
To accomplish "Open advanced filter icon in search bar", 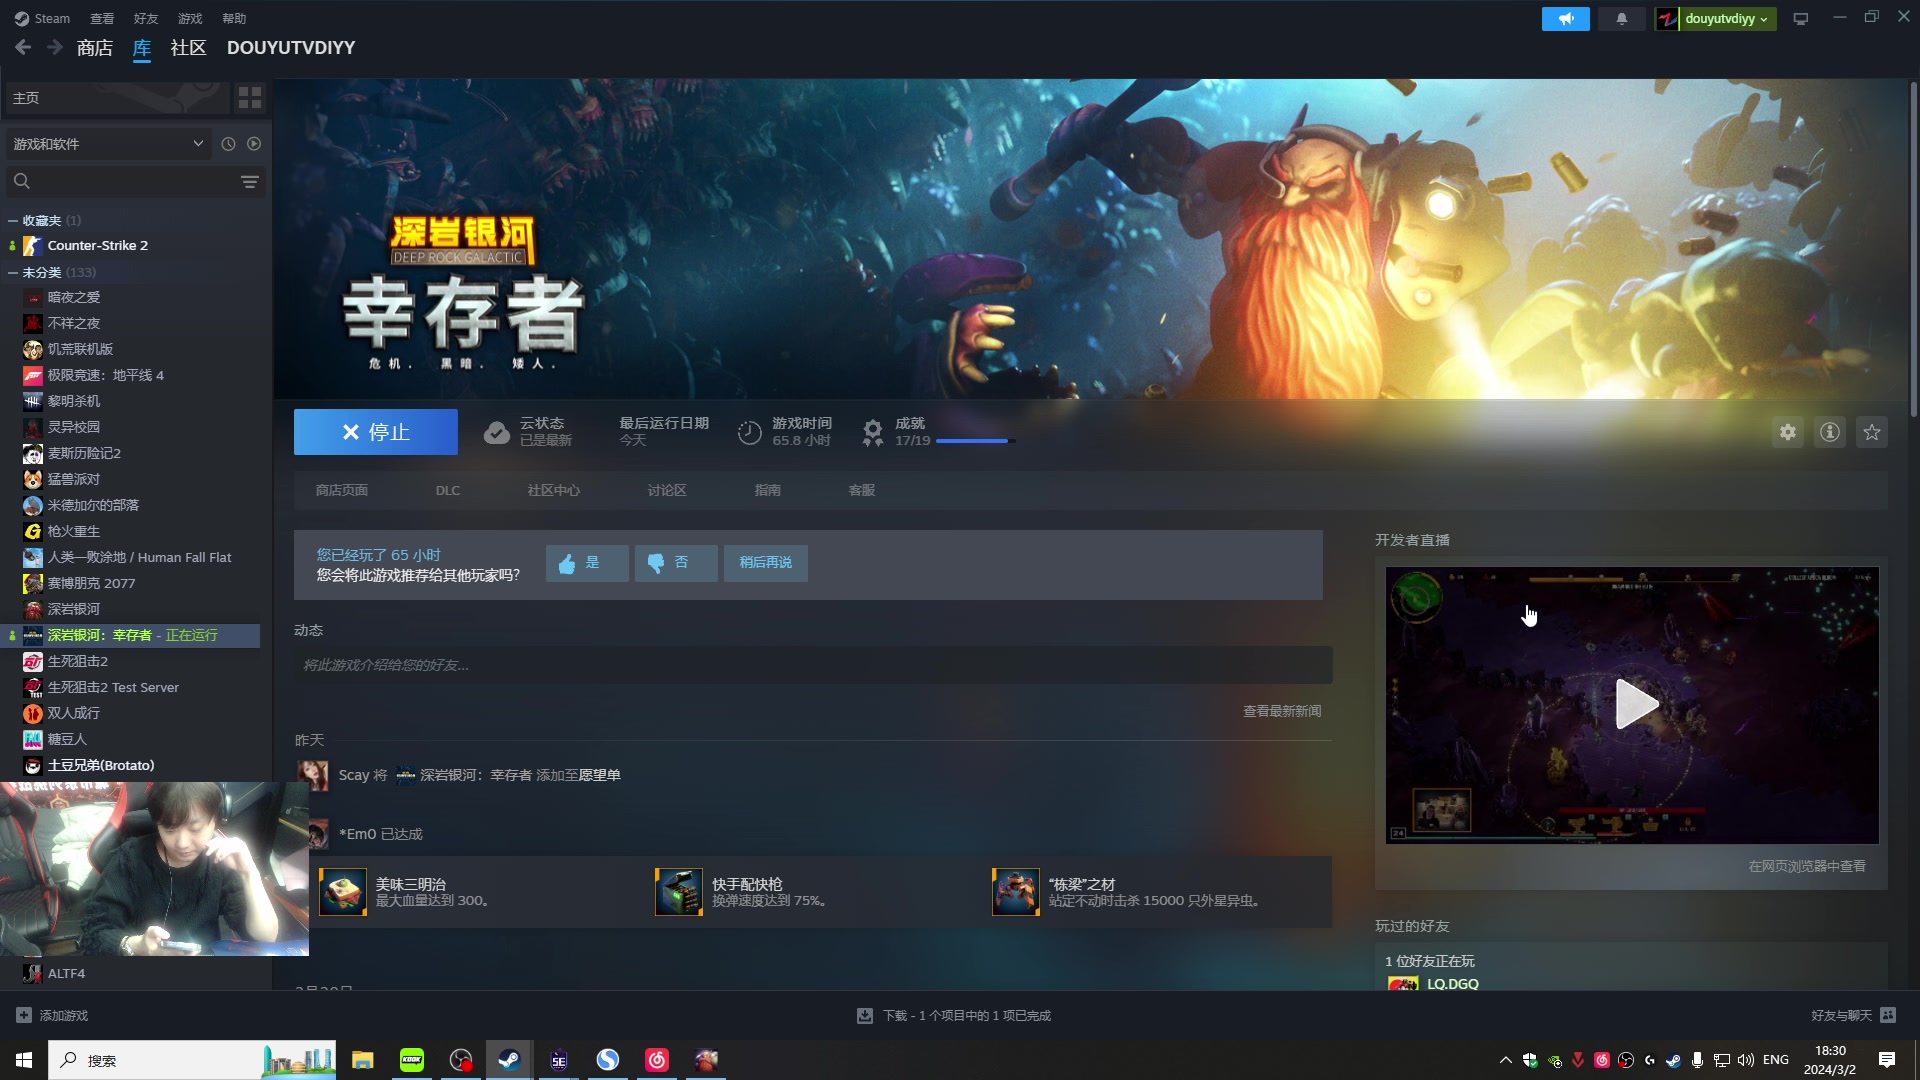I will coord(249,182).
